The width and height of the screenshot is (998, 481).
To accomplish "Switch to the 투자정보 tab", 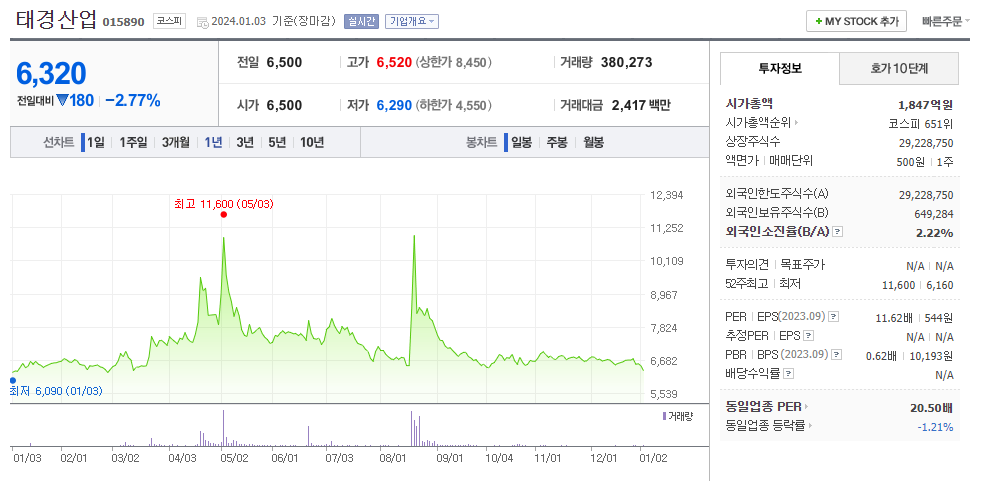I will tap(780, 69).
